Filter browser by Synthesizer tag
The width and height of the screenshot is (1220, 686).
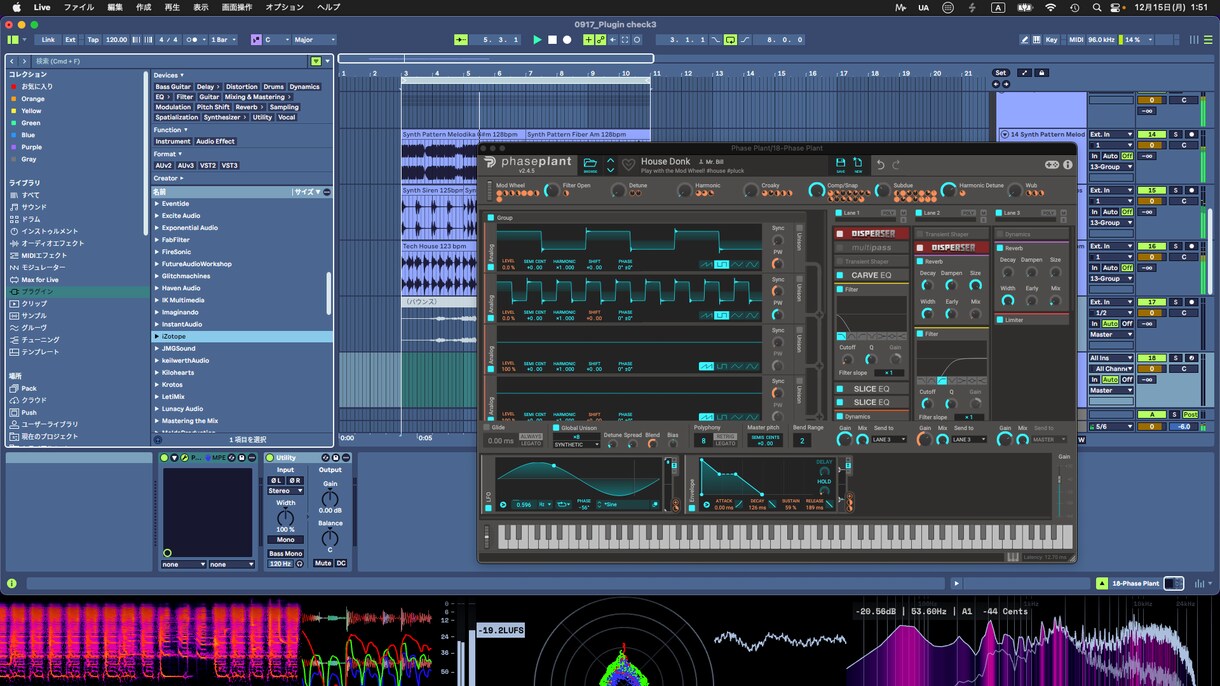point(223,117)
